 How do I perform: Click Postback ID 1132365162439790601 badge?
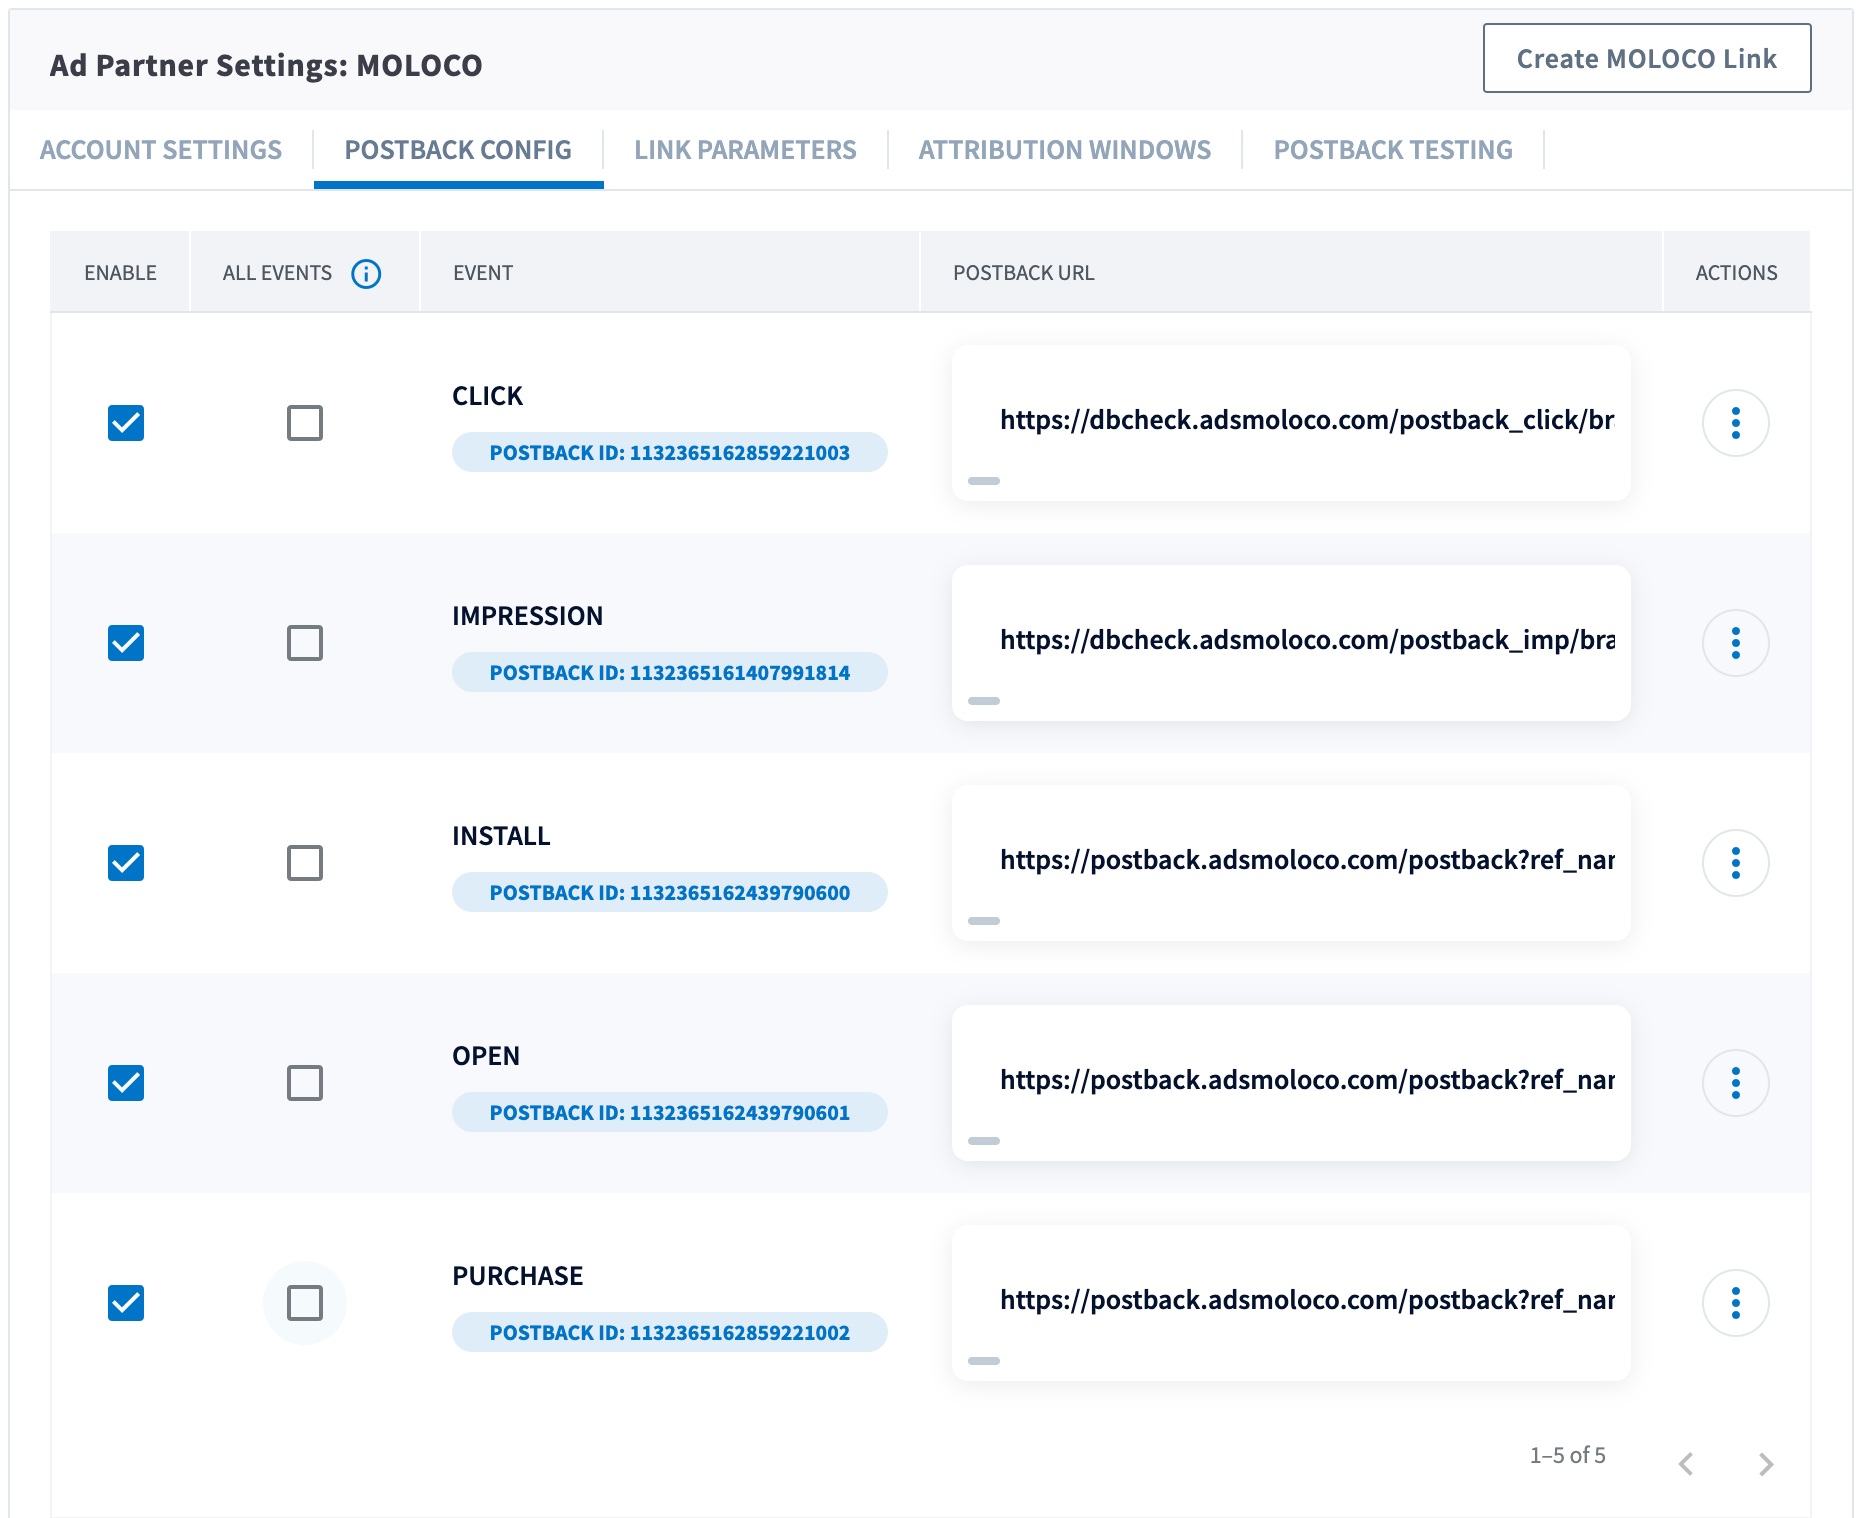click(x=669, y=1112)
